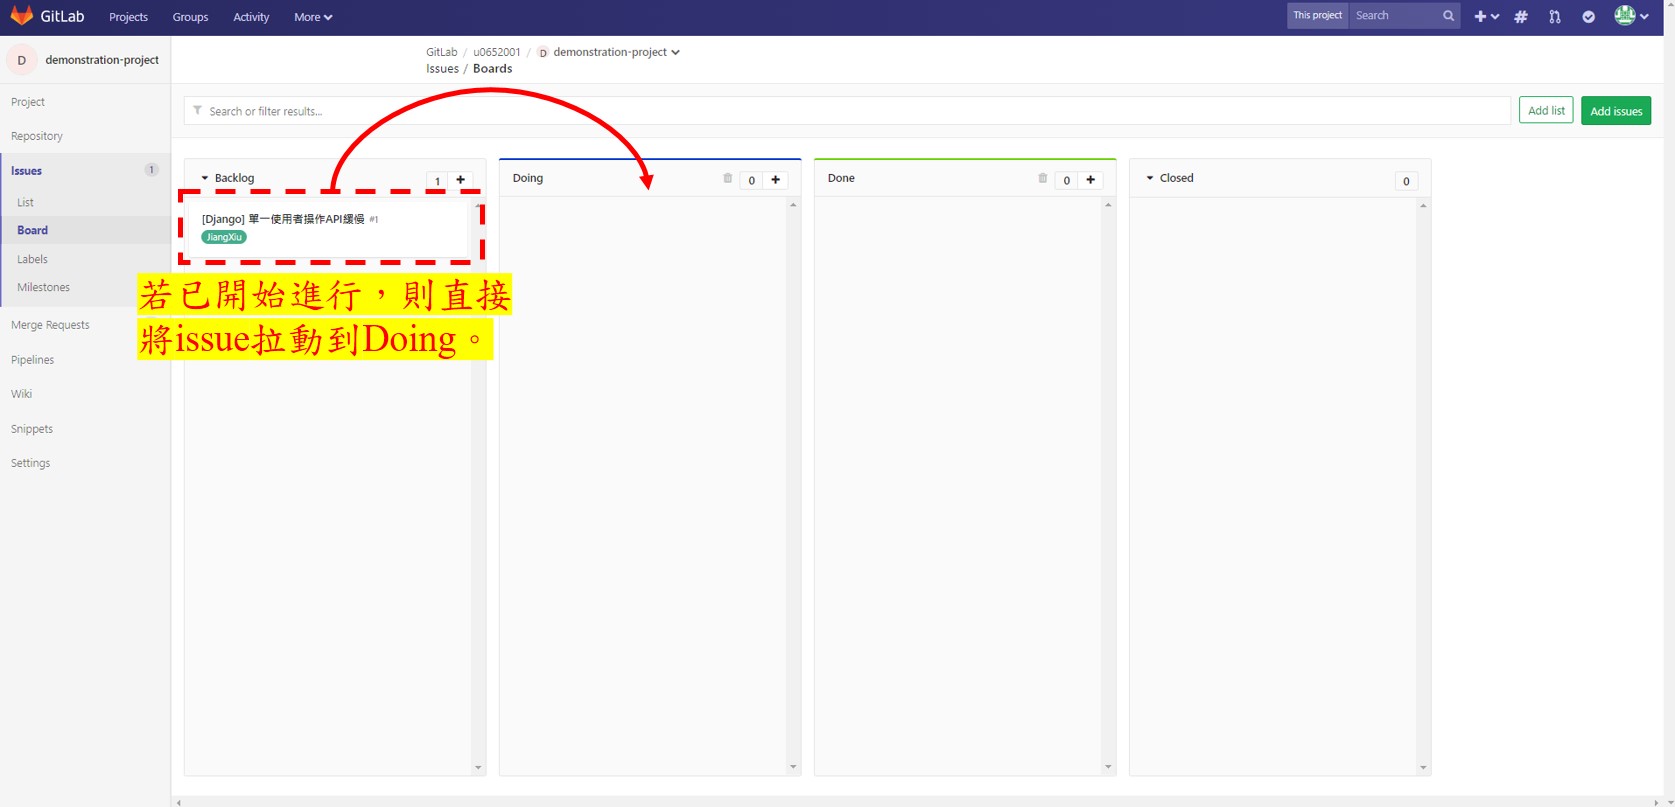Screen dimensions: 1675x807
Task: Delete the Doing list with trash icon
Action: 727,178
